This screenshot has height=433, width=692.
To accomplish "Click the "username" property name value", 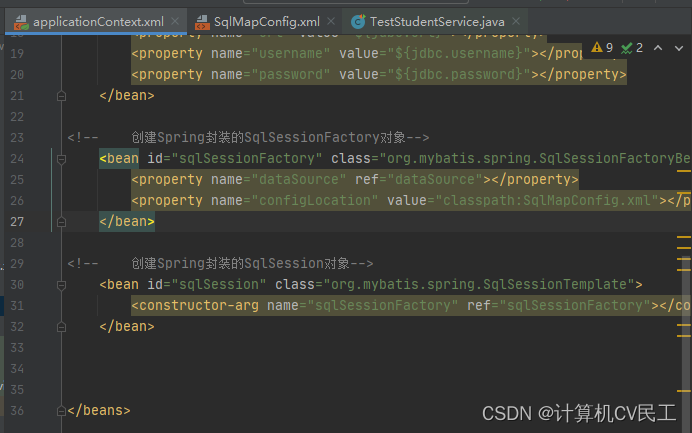I will tap(290, 53).
